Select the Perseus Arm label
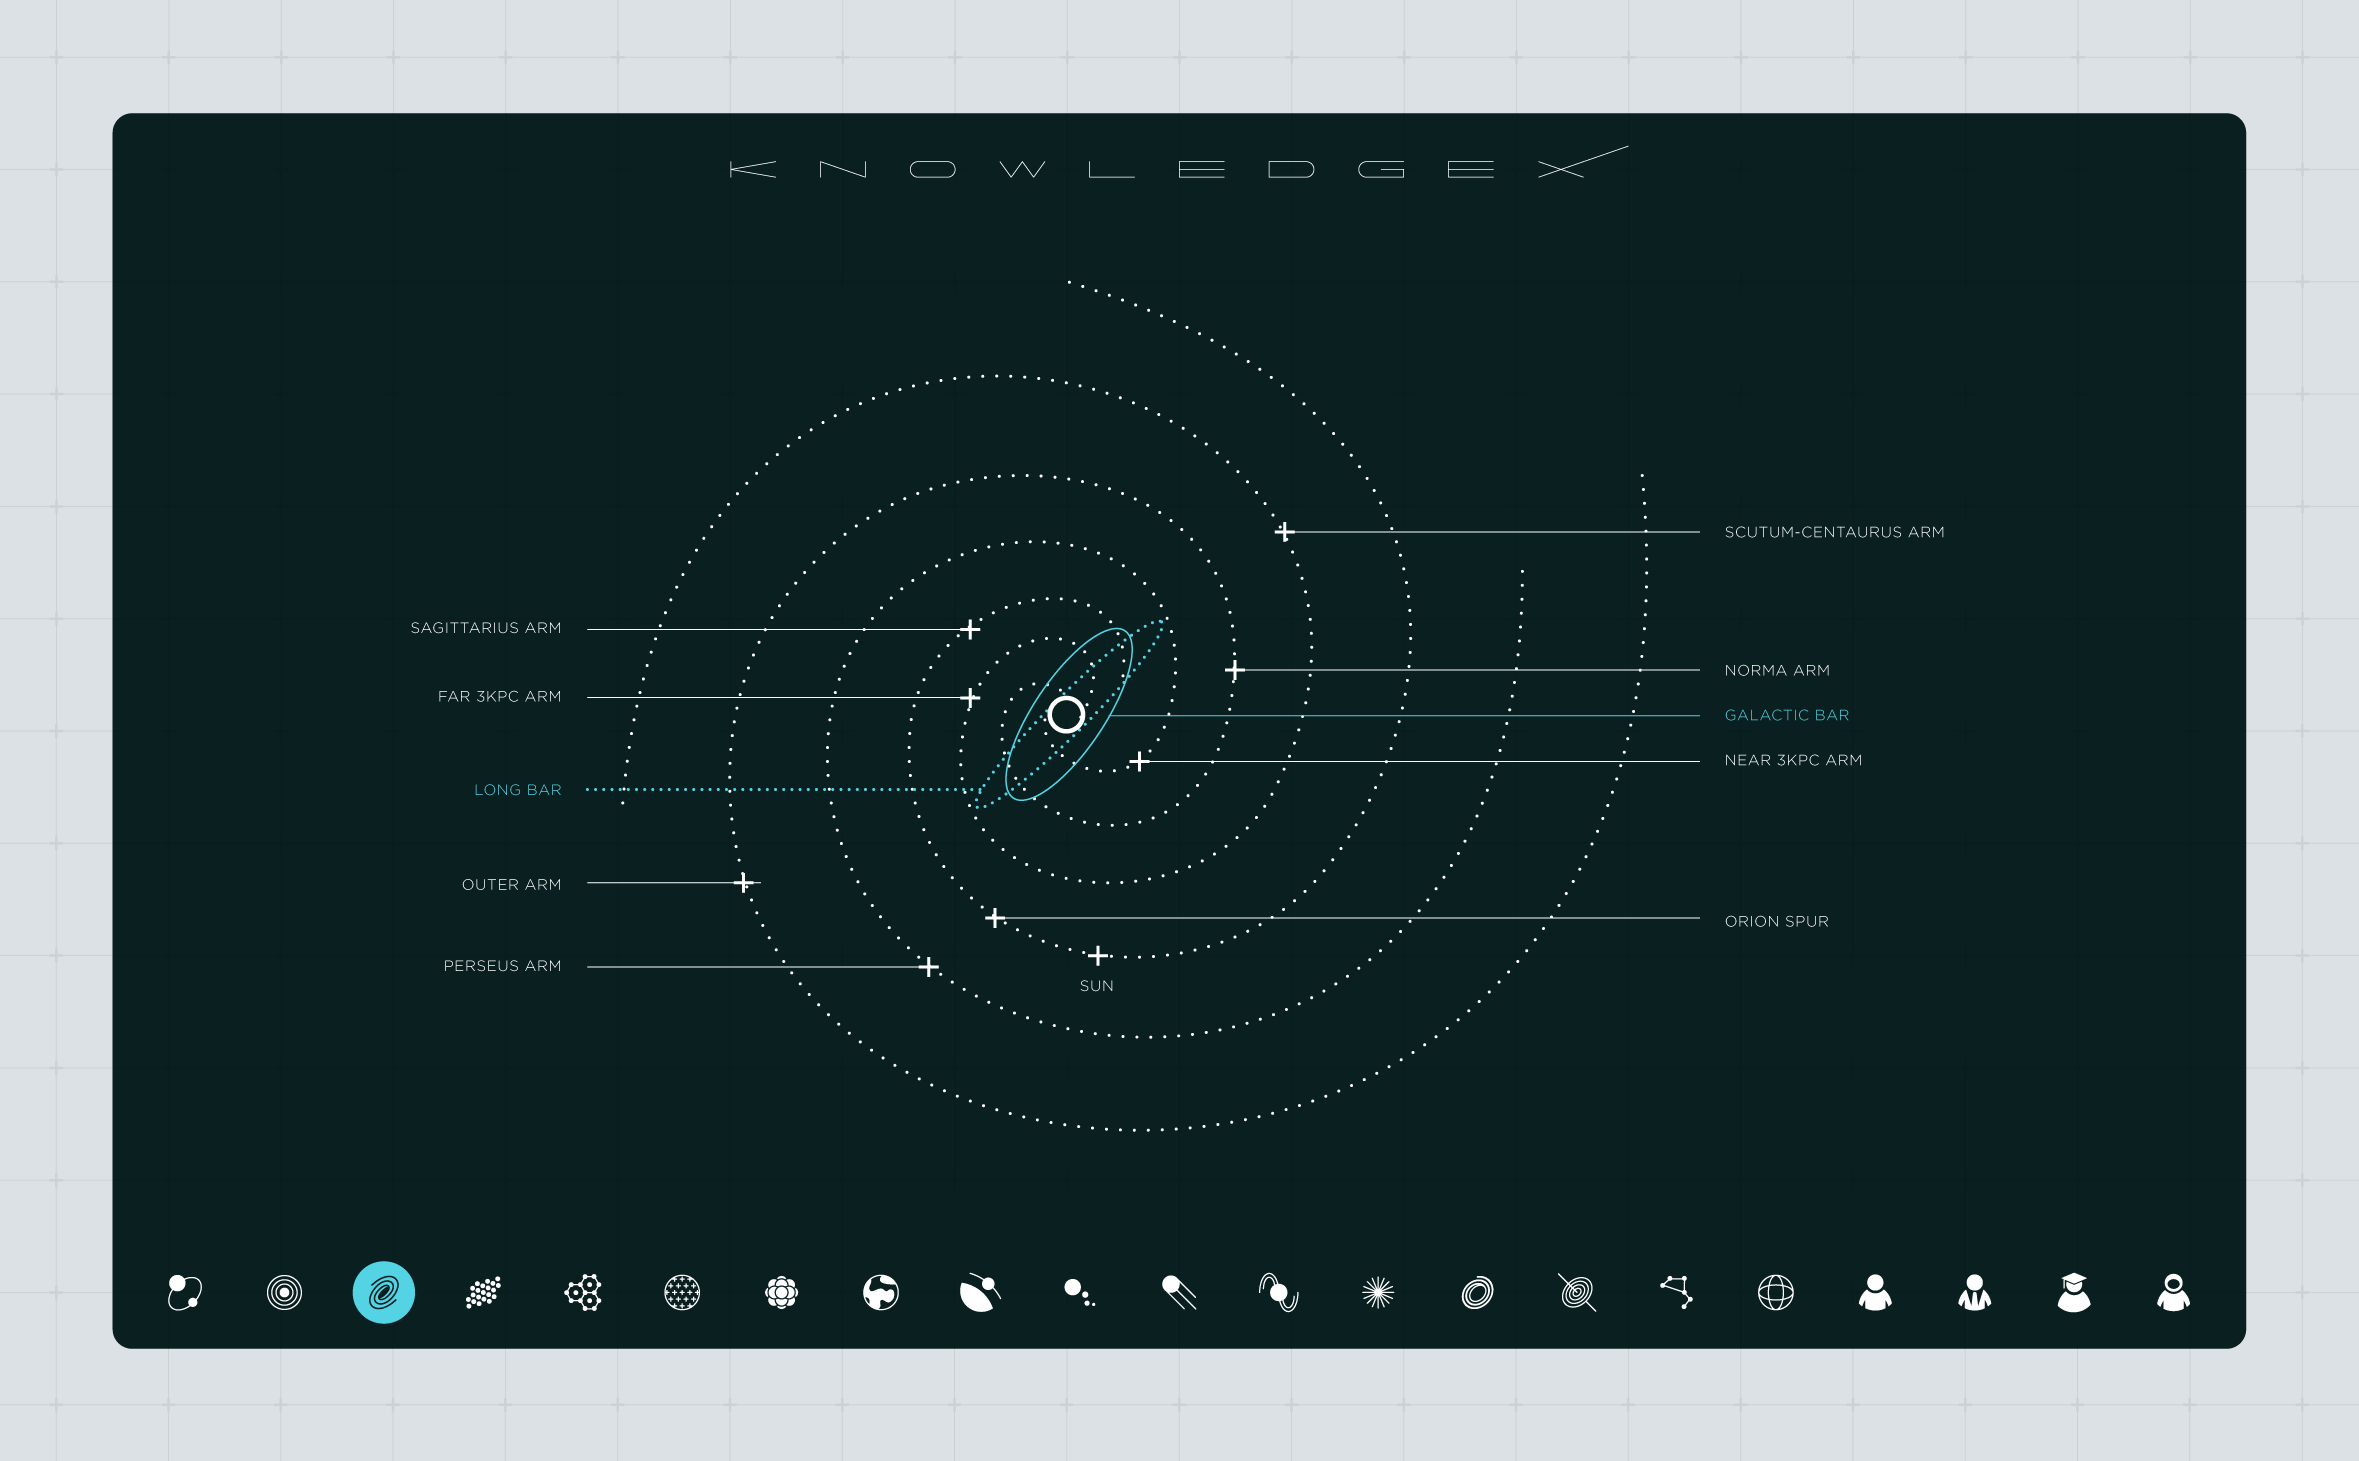The image size is (2359, 1461). pyautogui.click(x=502, y=966)
